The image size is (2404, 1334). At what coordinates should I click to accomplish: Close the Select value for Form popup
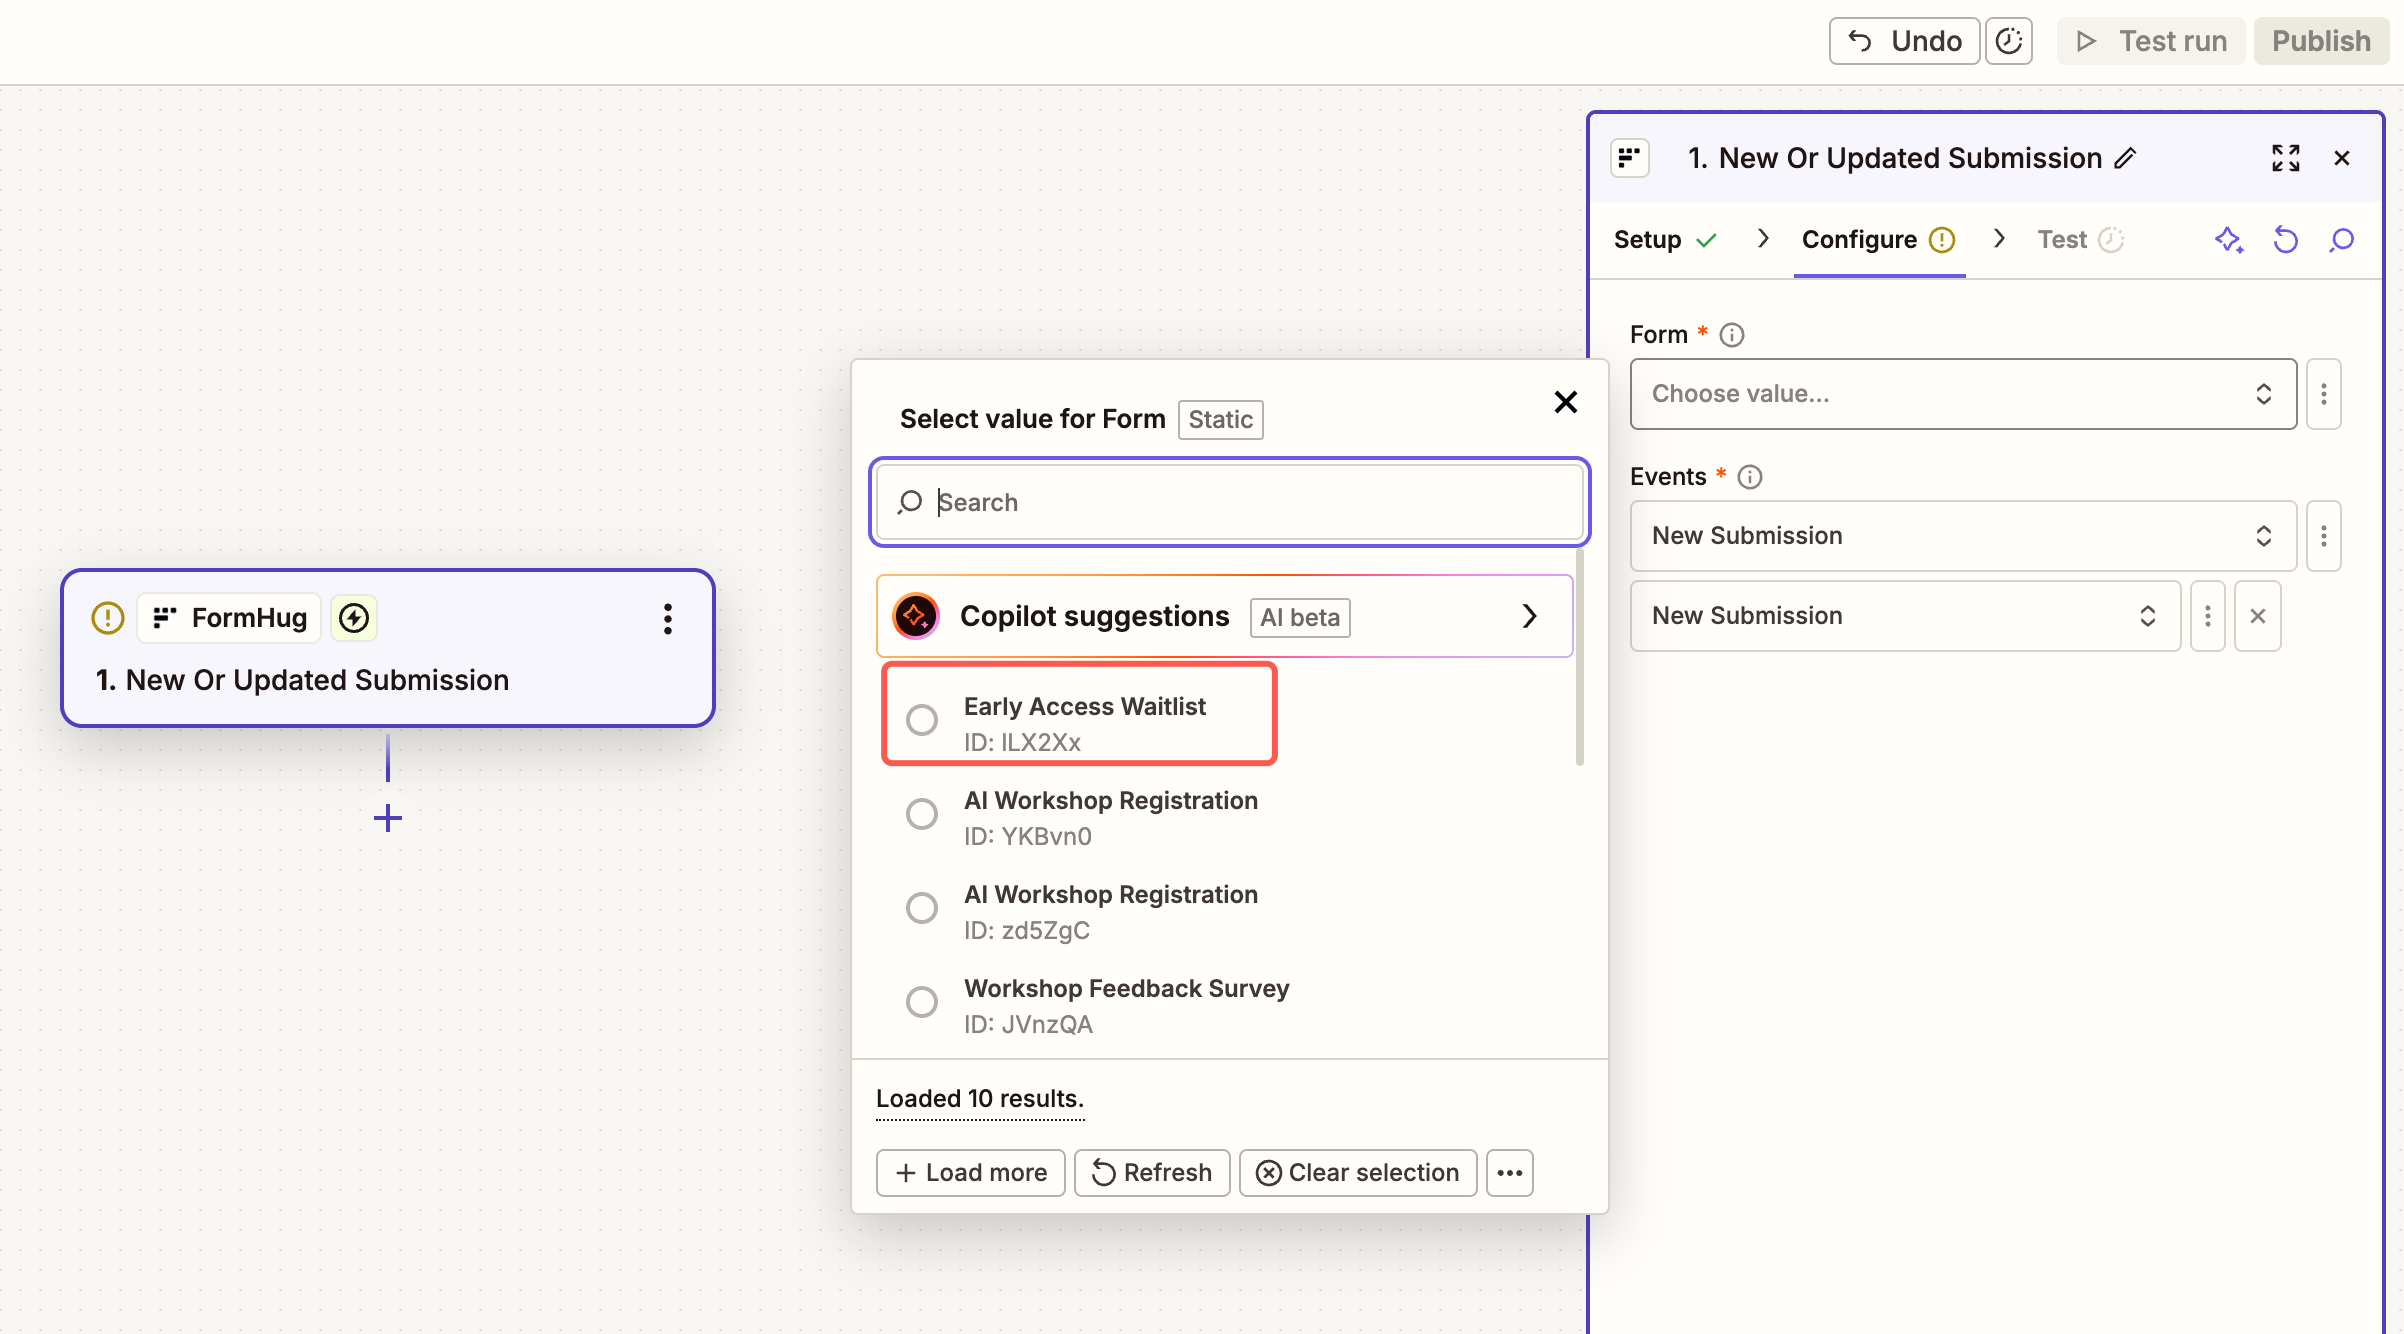1566,402
